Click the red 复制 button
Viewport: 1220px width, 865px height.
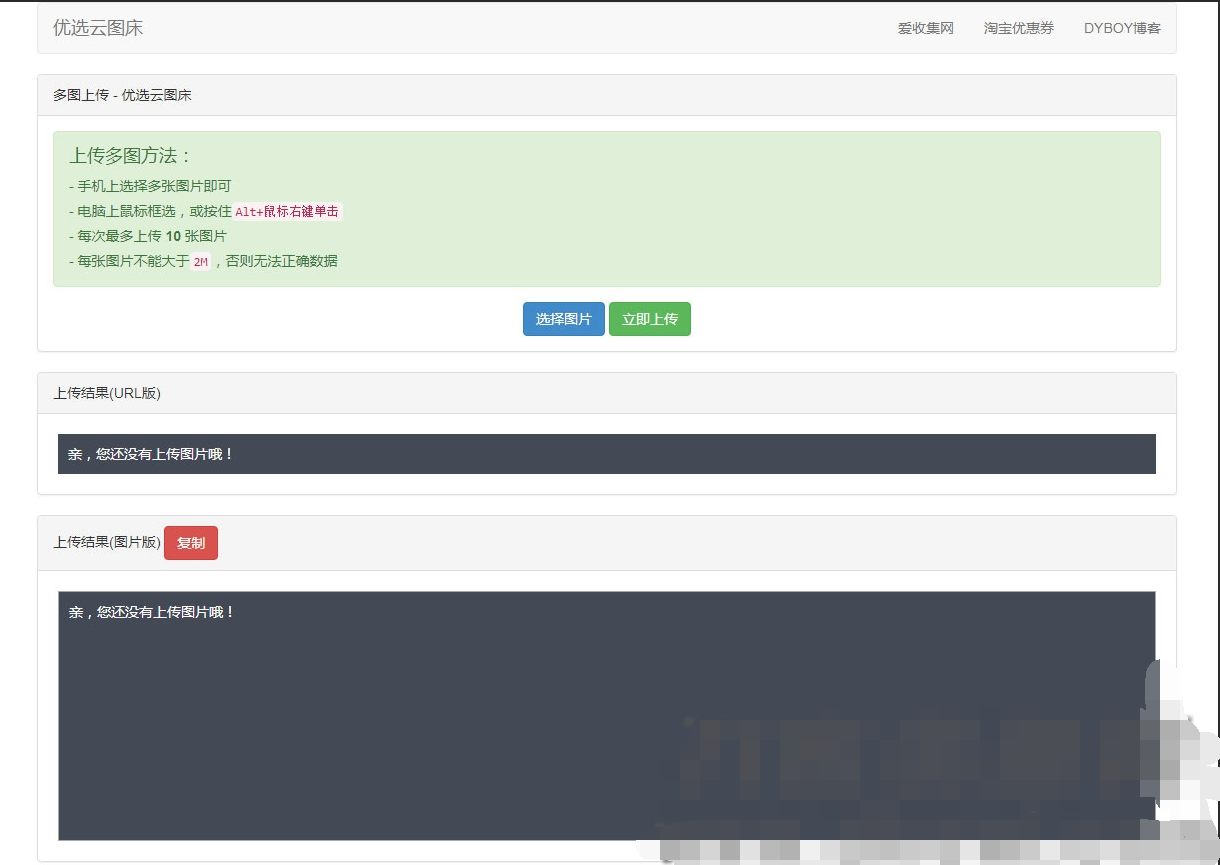click(x=190, y=543)
